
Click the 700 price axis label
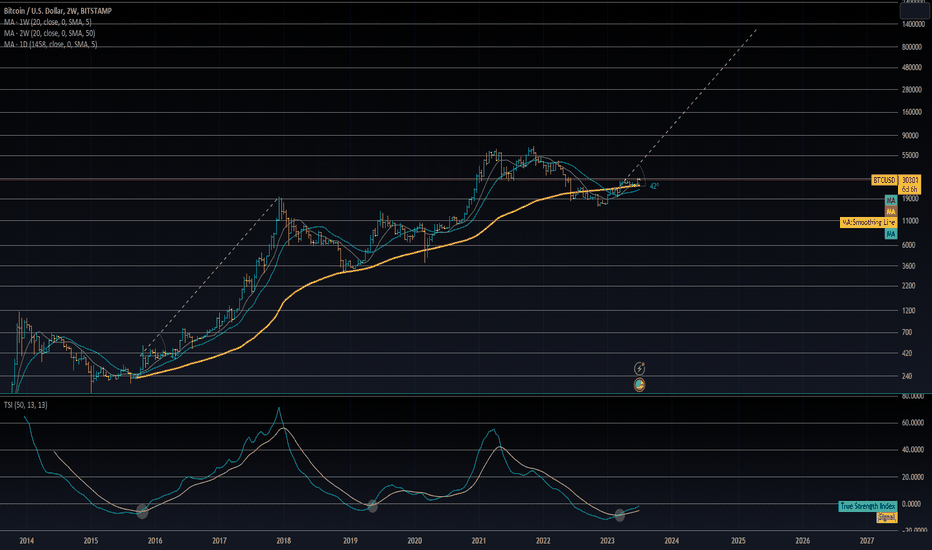(906, 332)
